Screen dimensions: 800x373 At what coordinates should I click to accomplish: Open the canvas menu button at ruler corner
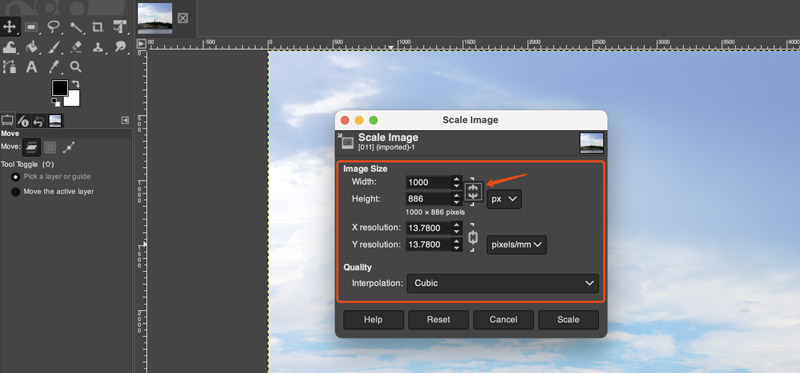click(141, 44)
